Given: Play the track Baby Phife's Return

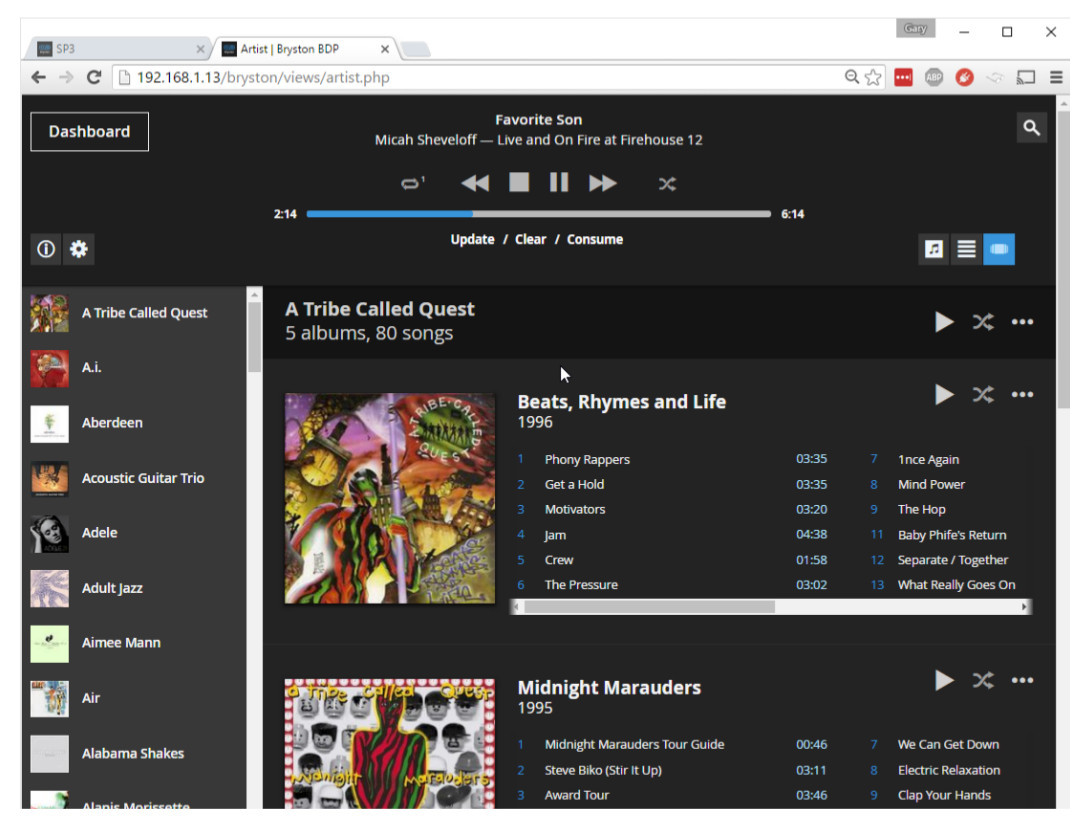Looking at the screenshot, I should click(950, 535).
